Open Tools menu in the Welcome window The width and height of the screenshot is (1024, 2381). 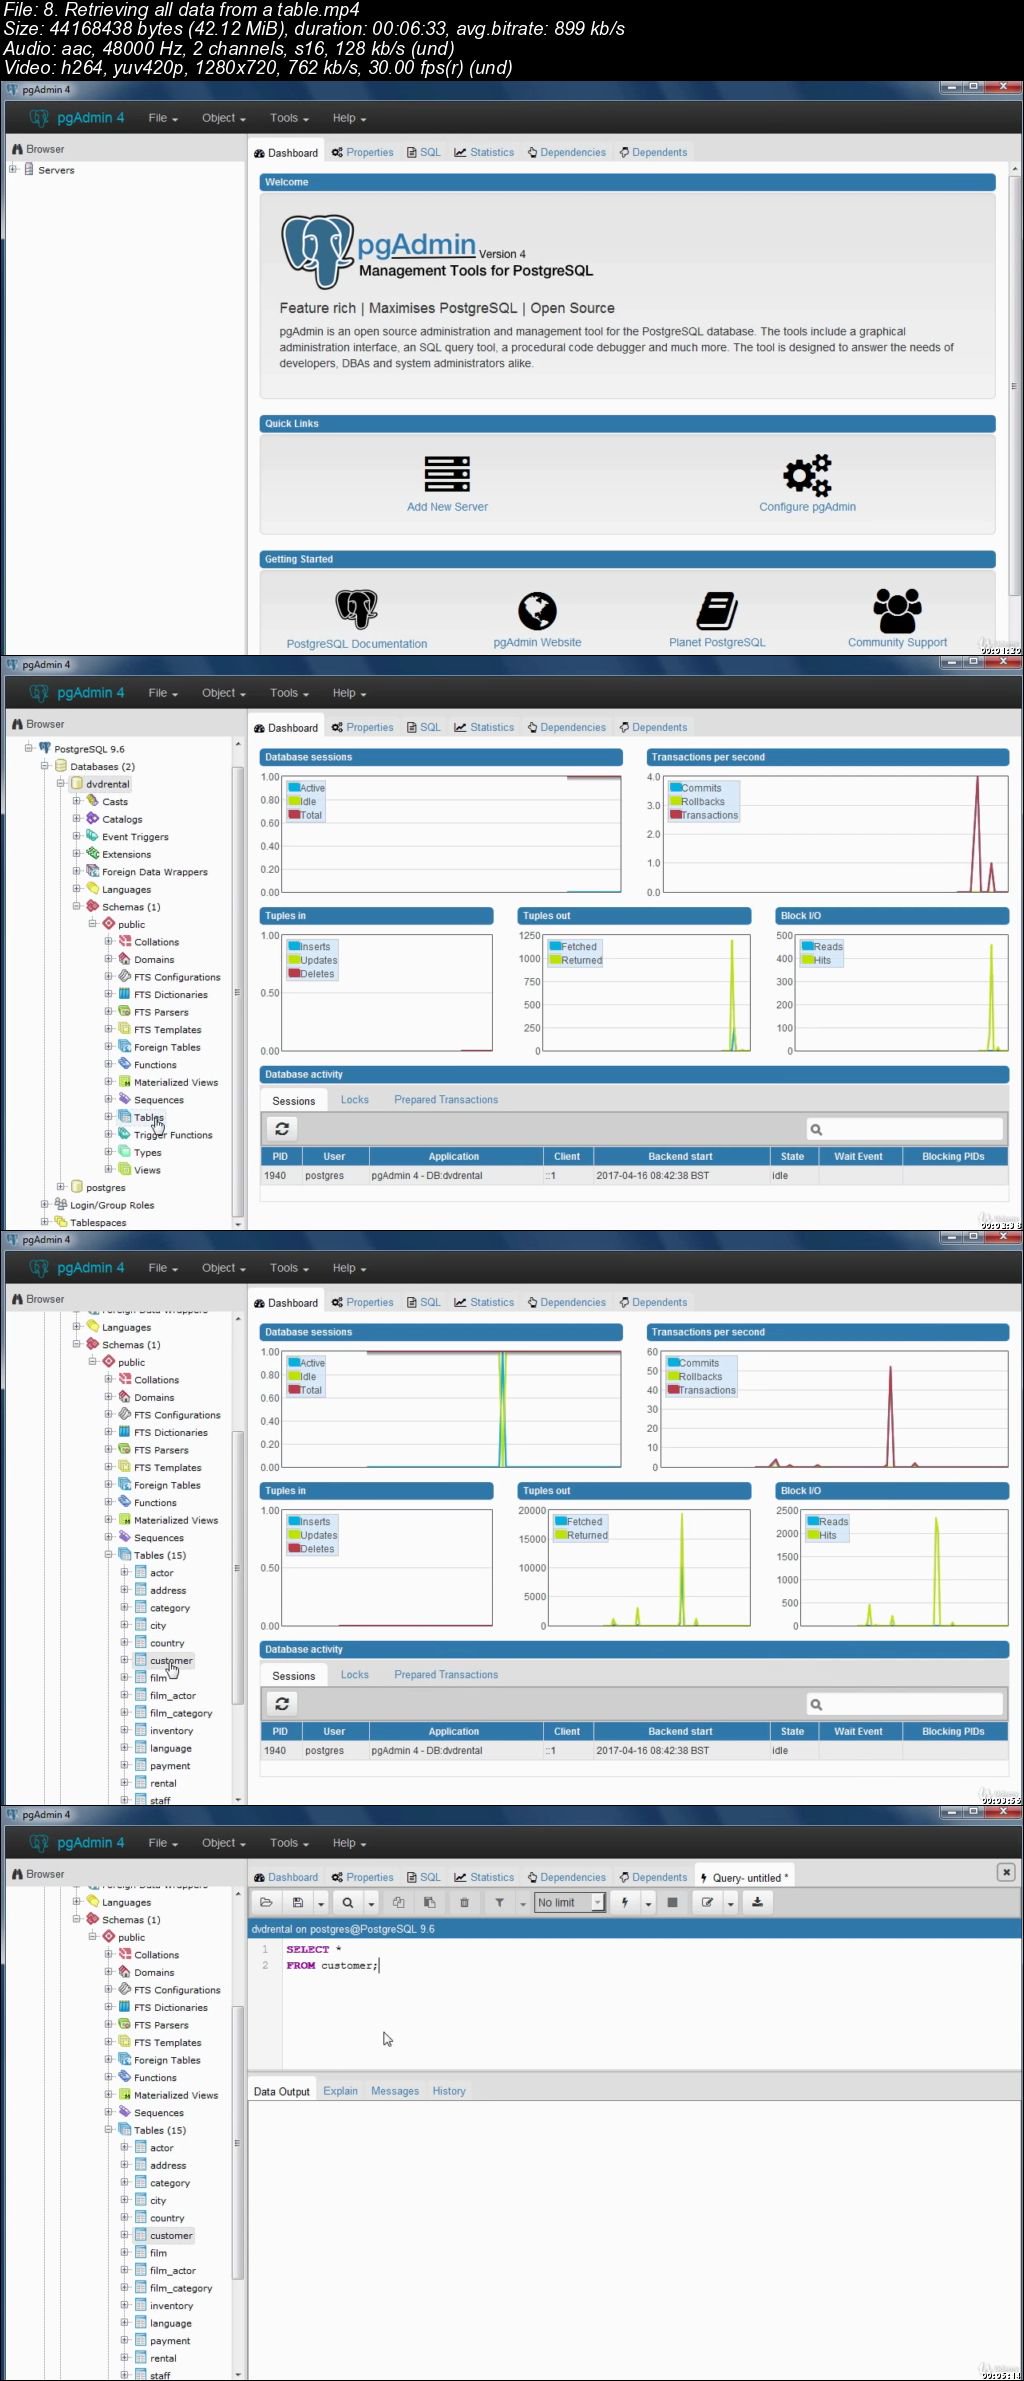pos(289,118)
